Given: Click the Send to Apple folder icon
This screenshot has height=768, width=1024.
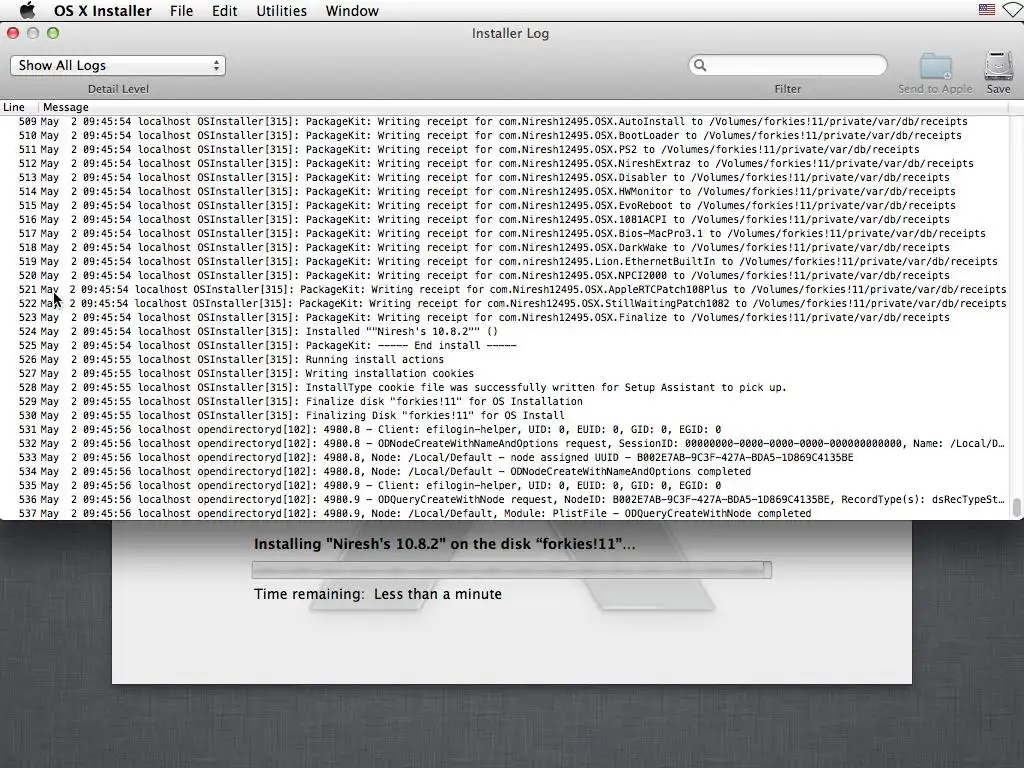Looking at the screenshot, I should pos(935,67).
